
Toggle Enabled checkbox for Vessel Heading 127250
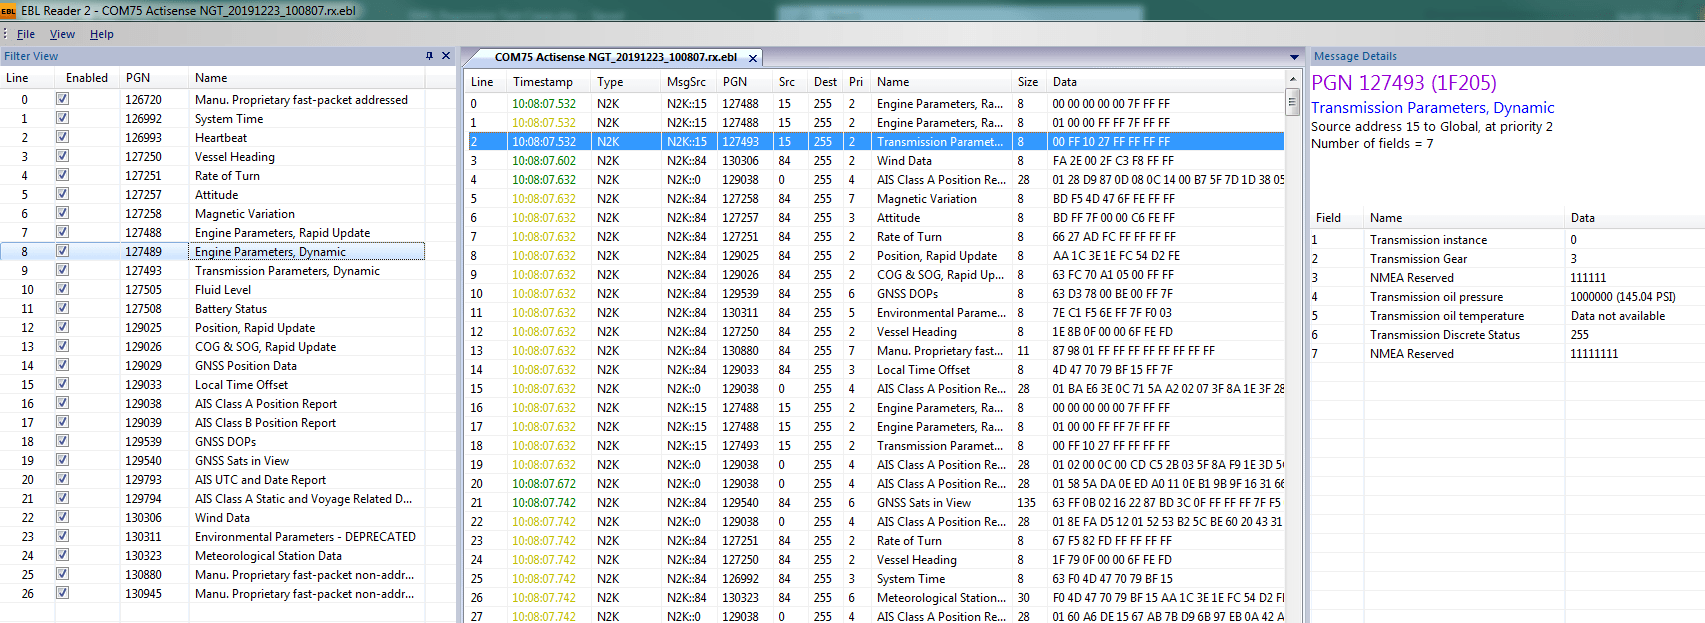62,156
